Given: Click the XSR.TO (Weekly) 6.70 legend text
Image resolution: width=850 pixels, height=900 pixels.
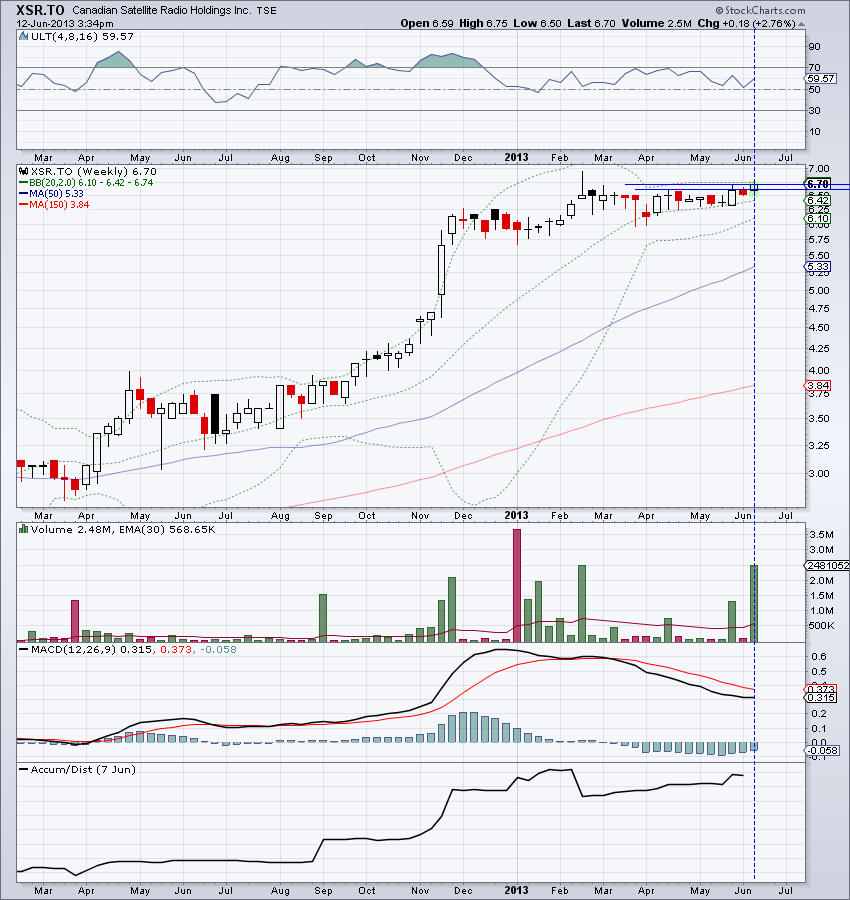Looking at the screenshot, I should click(x=94, y=171).
